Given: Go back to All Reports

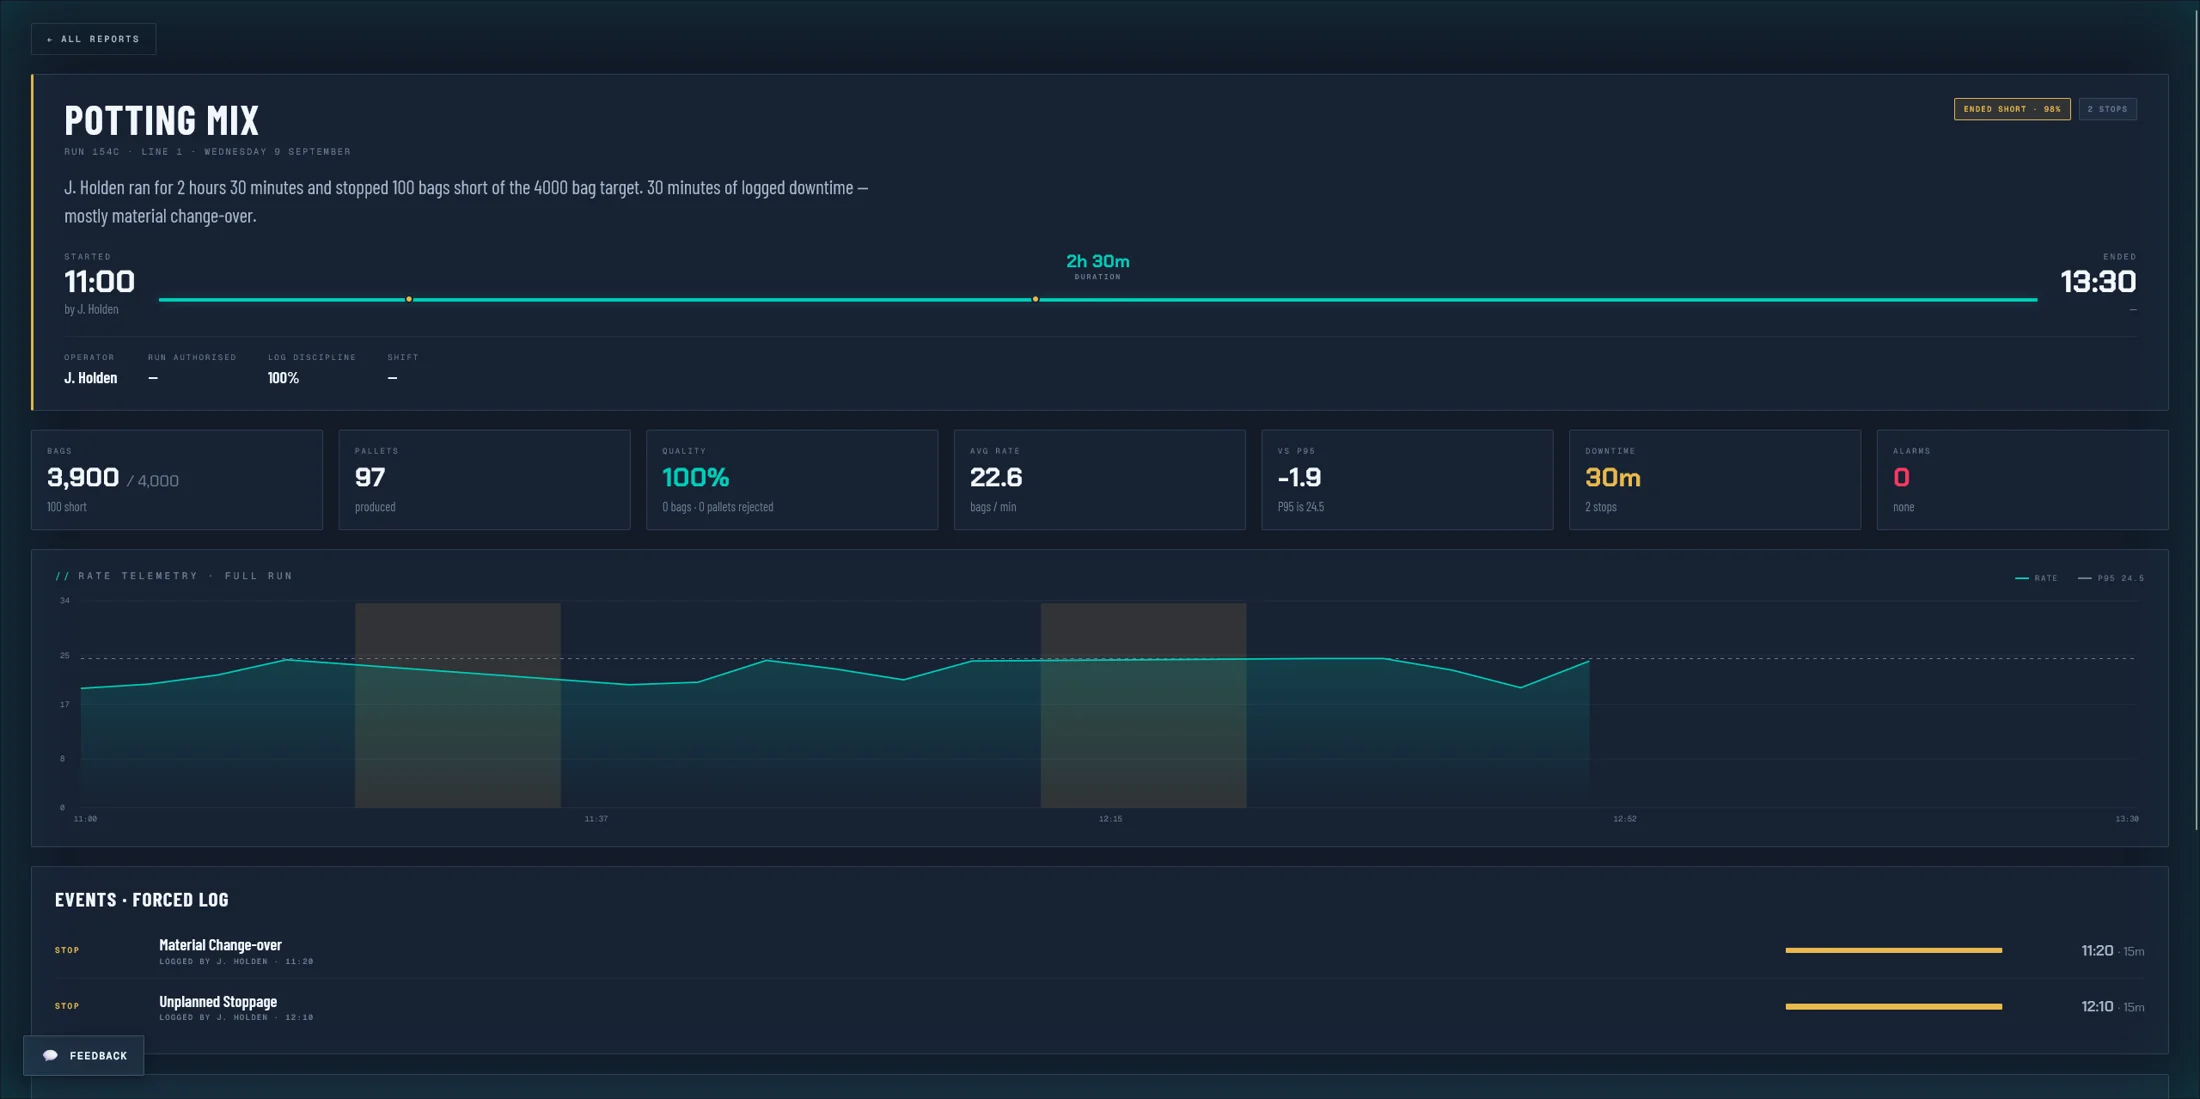Looking at the screenshot, I should 93,39.
